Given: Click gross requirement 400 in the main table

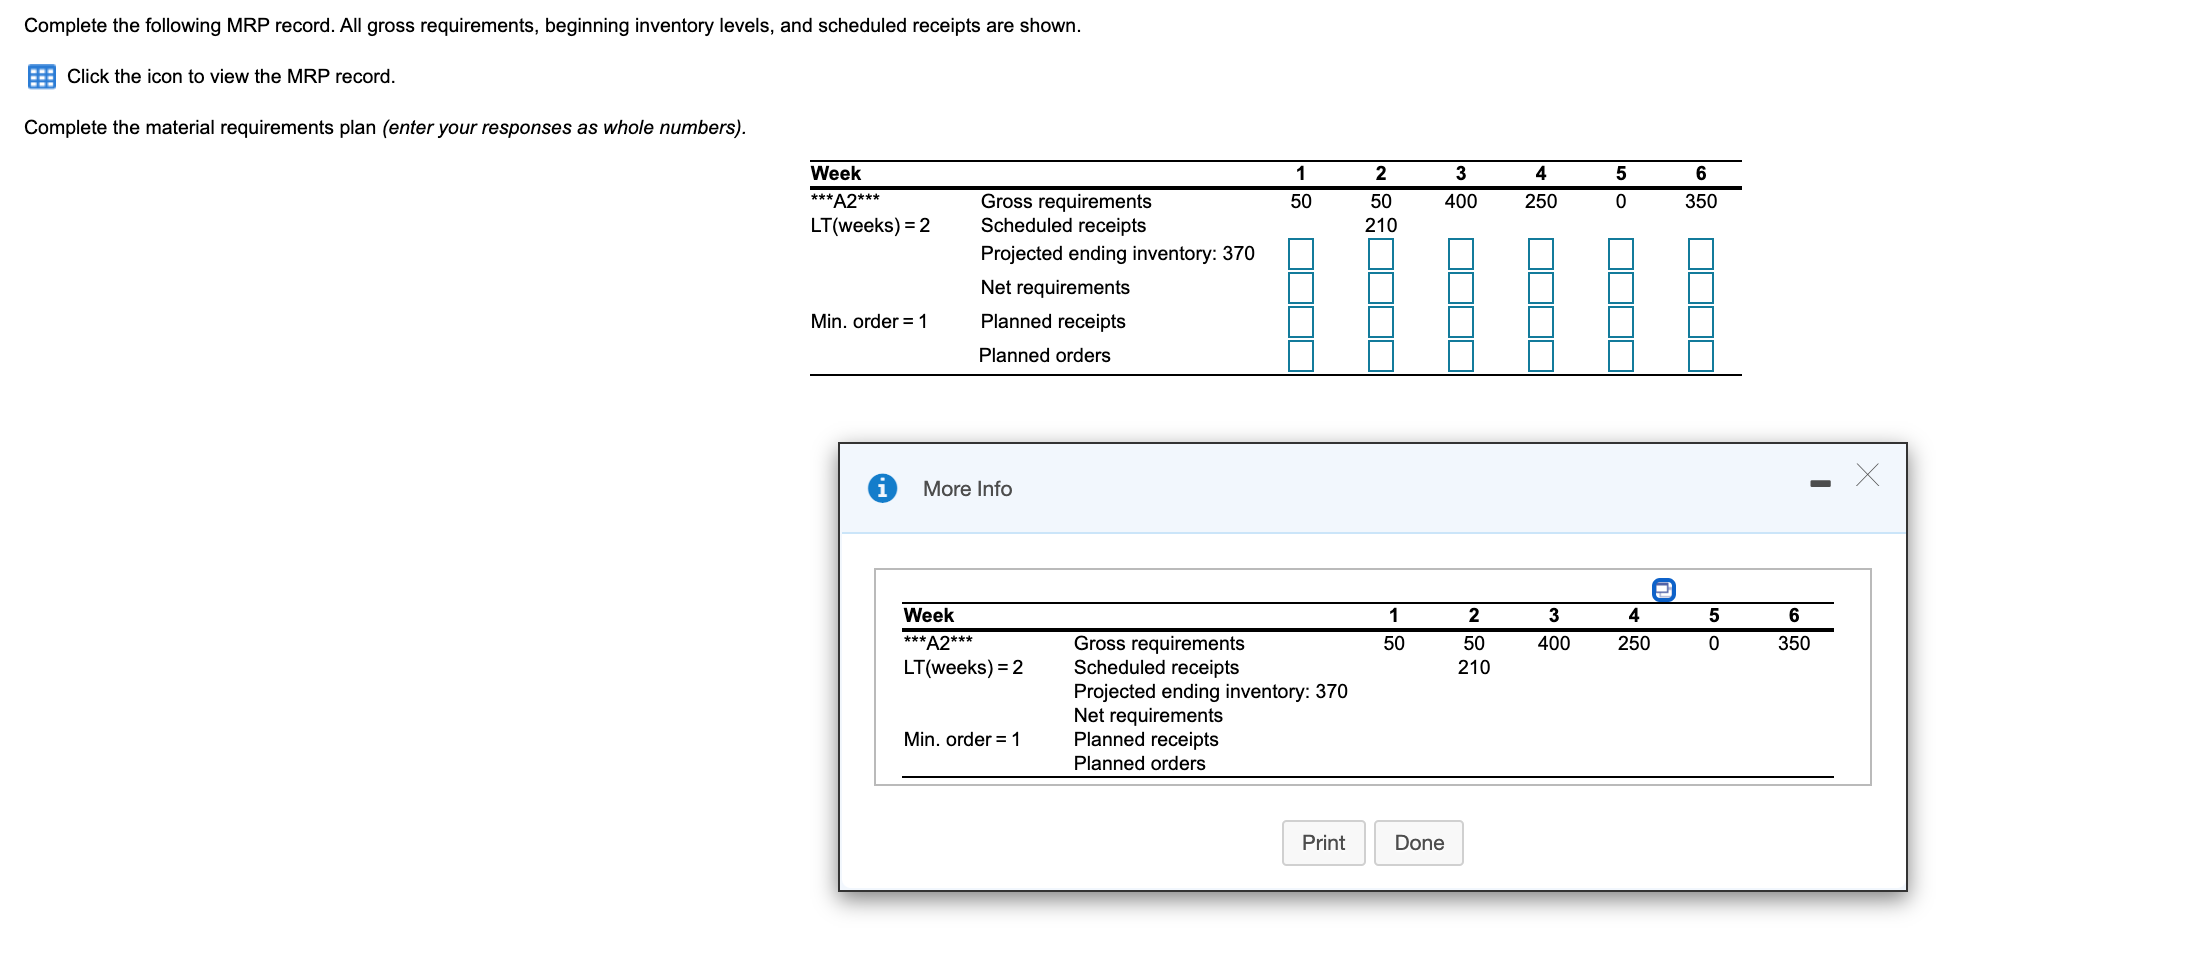Looking at the screenshot, I should click(x=1461, y=201).
